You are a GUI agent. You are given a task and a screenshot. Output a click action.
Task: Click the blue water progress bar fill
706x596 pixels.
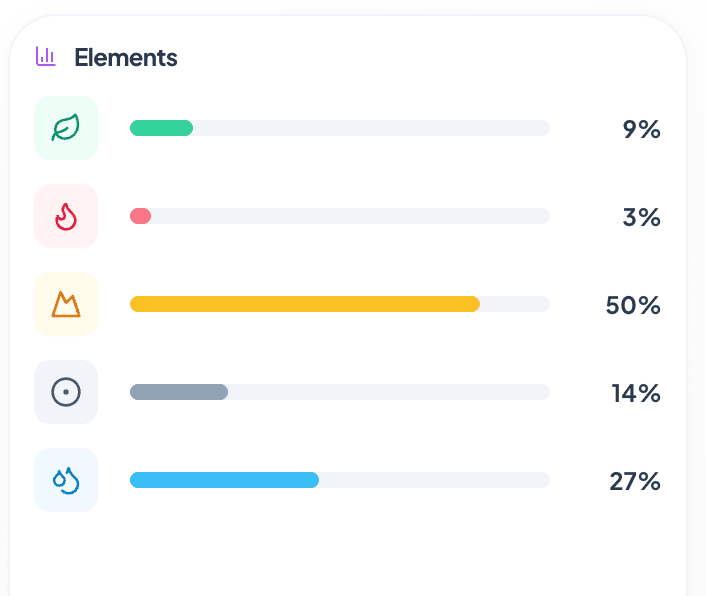pyautogui.click(x=224, y=480)
